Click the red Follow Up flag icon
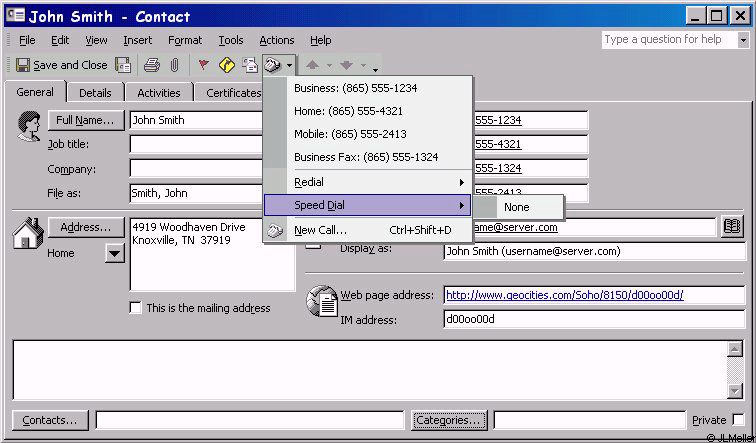The height and width of the screenshot is (443, 756). (x=203, y=65)
